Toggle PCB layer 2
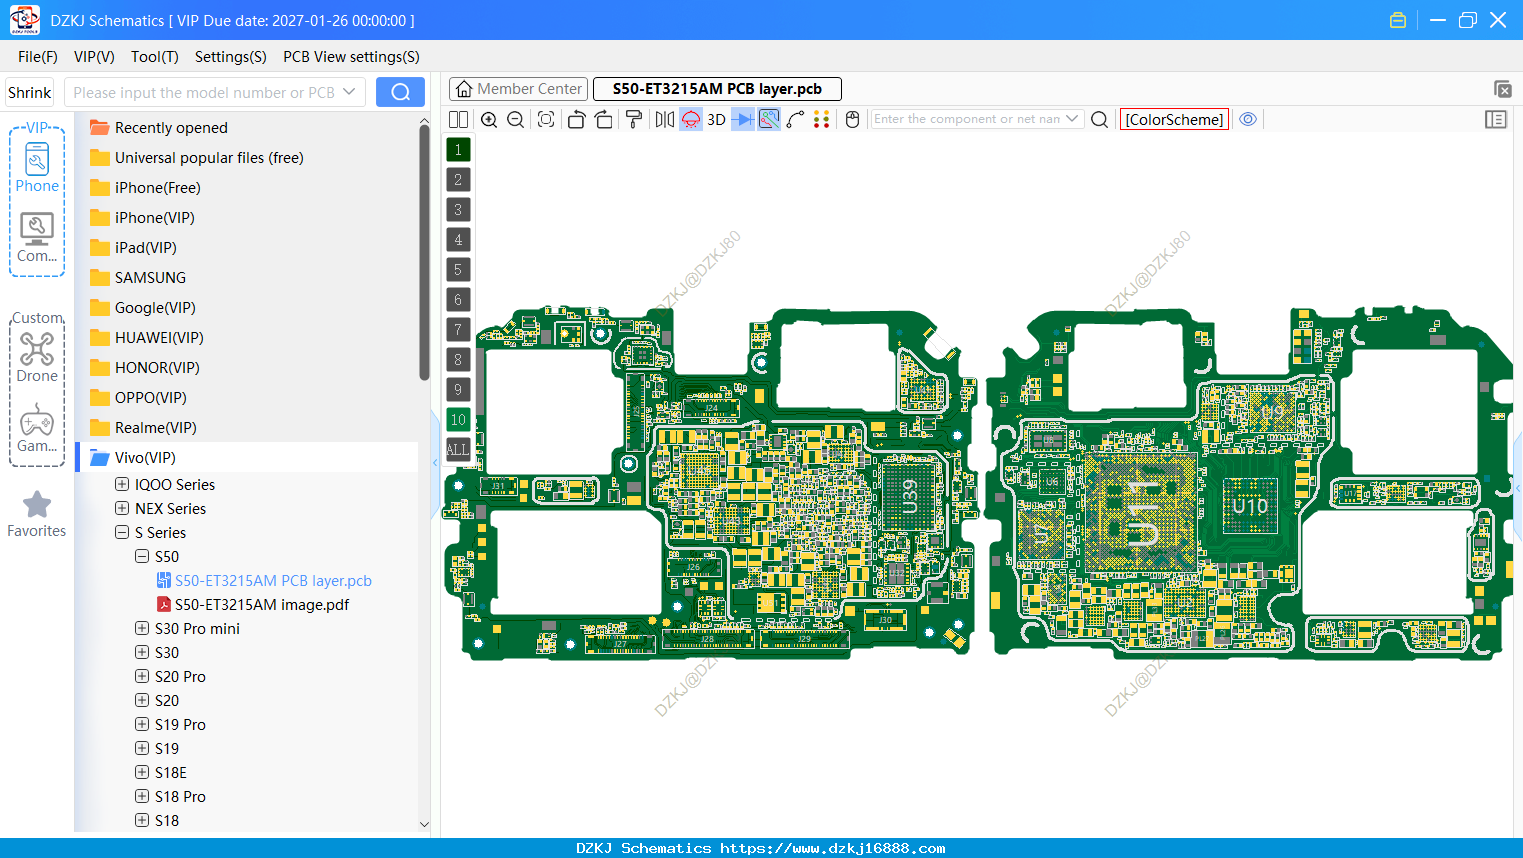This screenshot has height=858, width=1523. tap(458, 179)
